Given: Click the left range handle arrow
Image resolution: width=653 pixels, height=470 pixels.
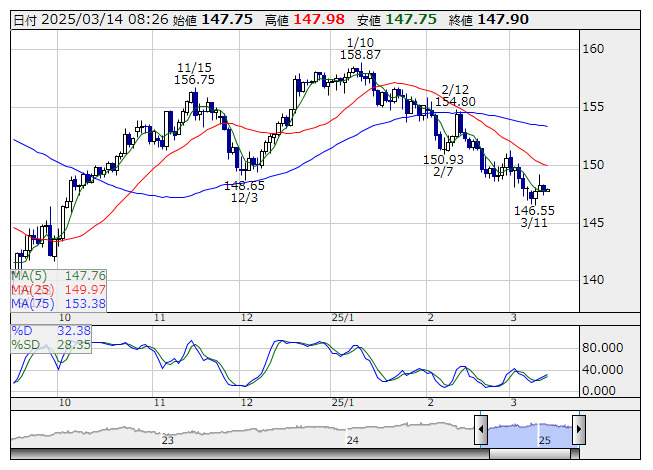Looking at the screenshot, I should [x=481, y=429].
